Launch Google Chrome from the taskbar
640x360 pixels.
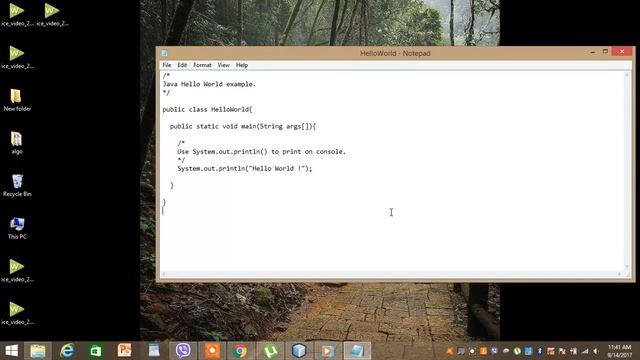tap(240, 351)
